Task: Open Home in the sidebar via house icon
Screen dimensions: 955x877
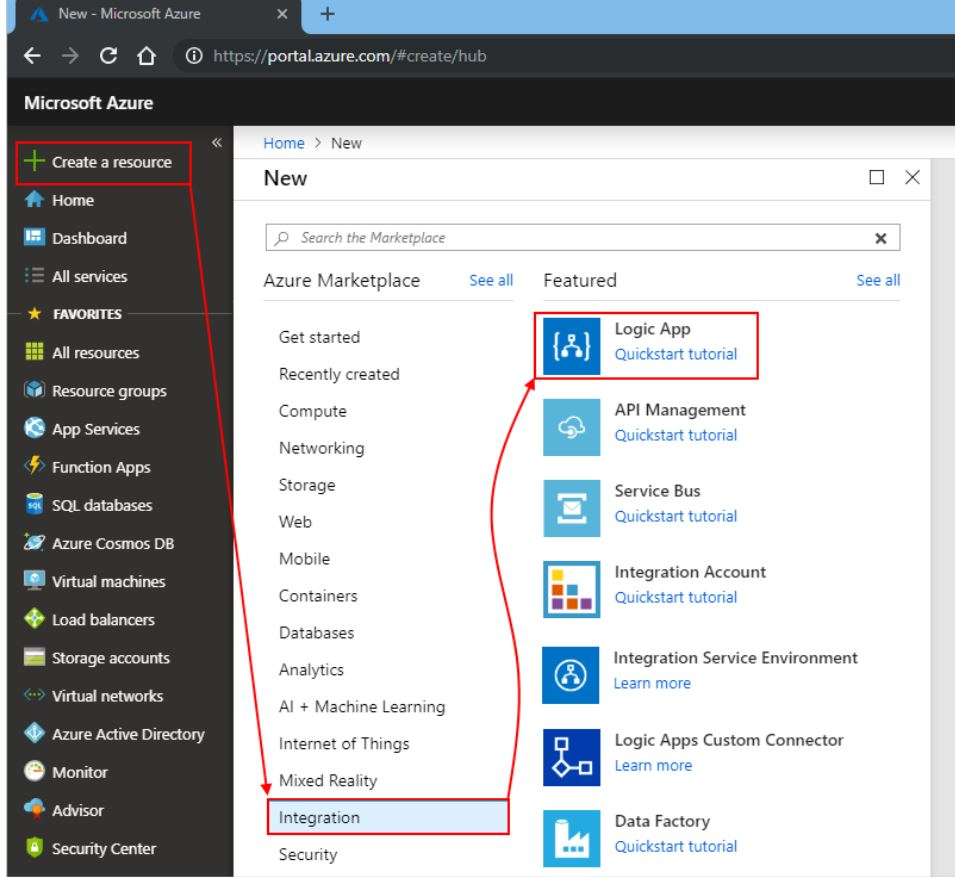Action: pyautogui.click(x=34, y=199)
